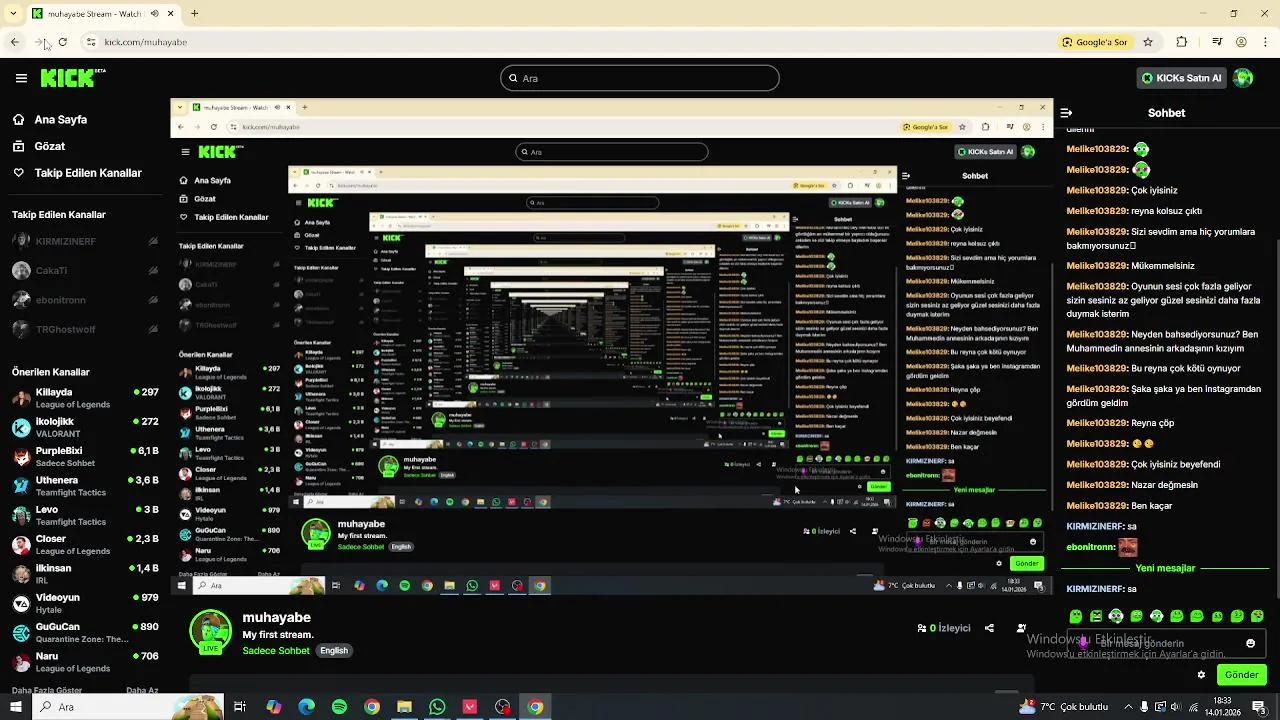
Task: Insert the last emote in the row
Action: click(x=1257, y=616)
